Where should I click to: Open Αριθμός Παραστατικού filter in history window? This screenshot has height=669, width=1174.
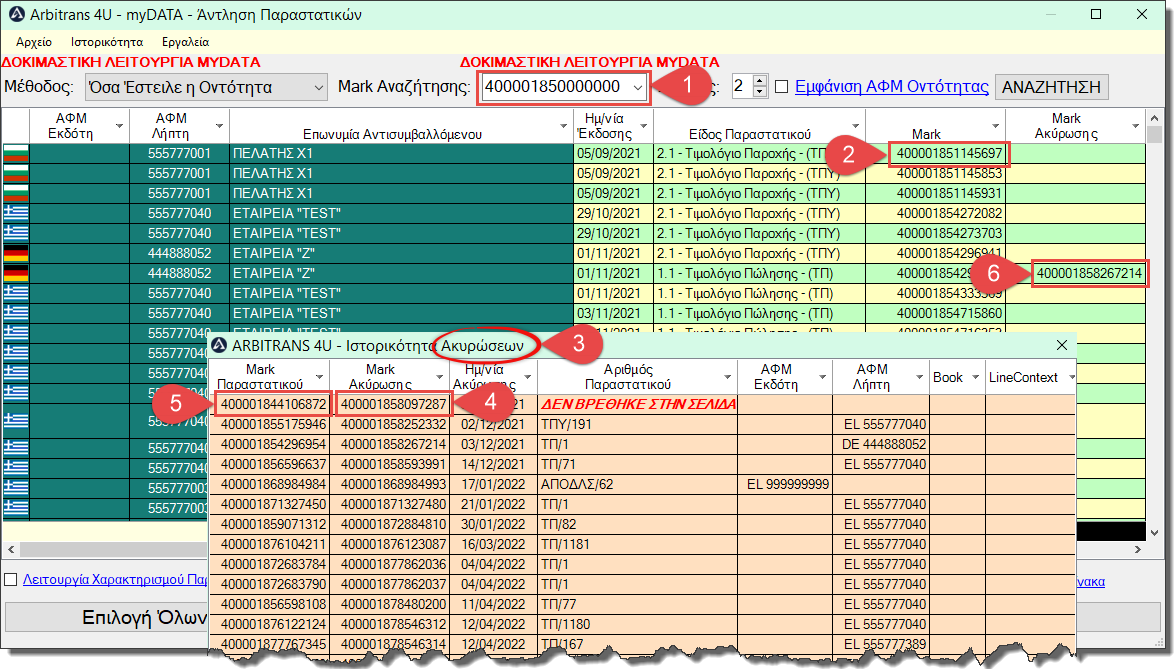[727, 376]
